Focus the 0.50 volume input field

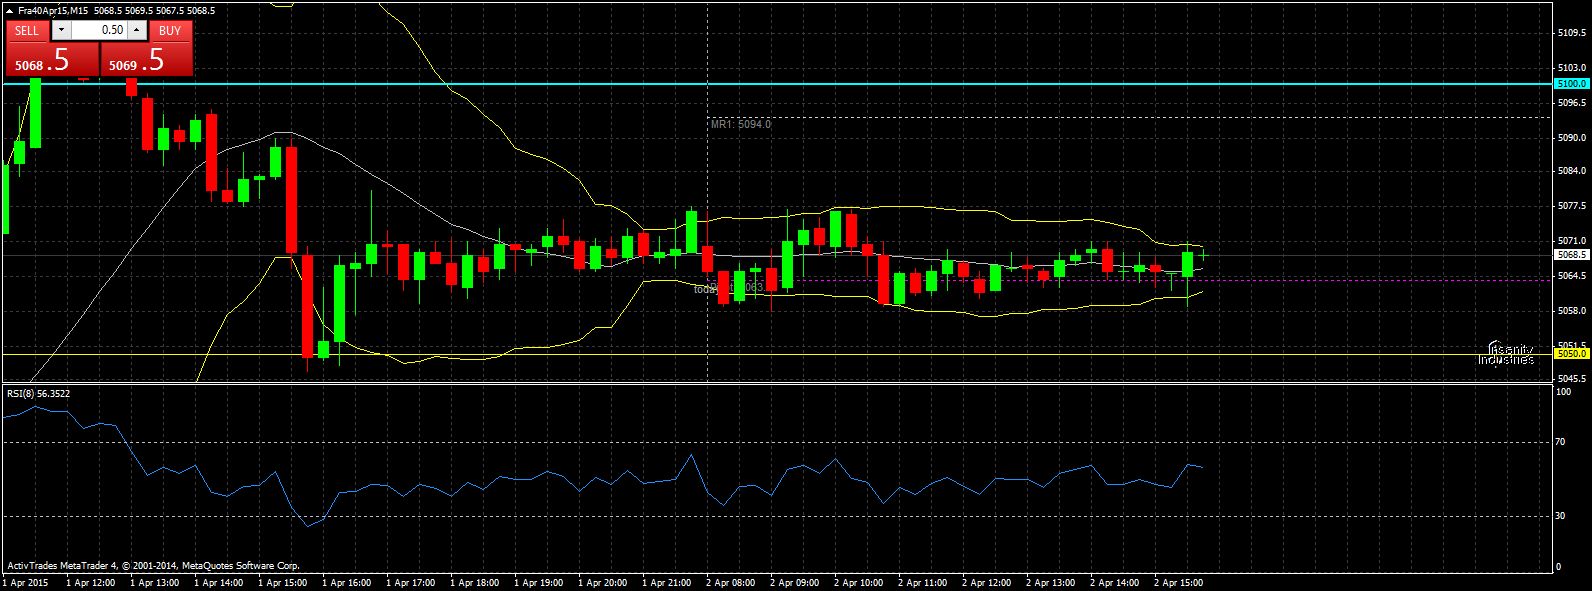(x=99, y=31)
